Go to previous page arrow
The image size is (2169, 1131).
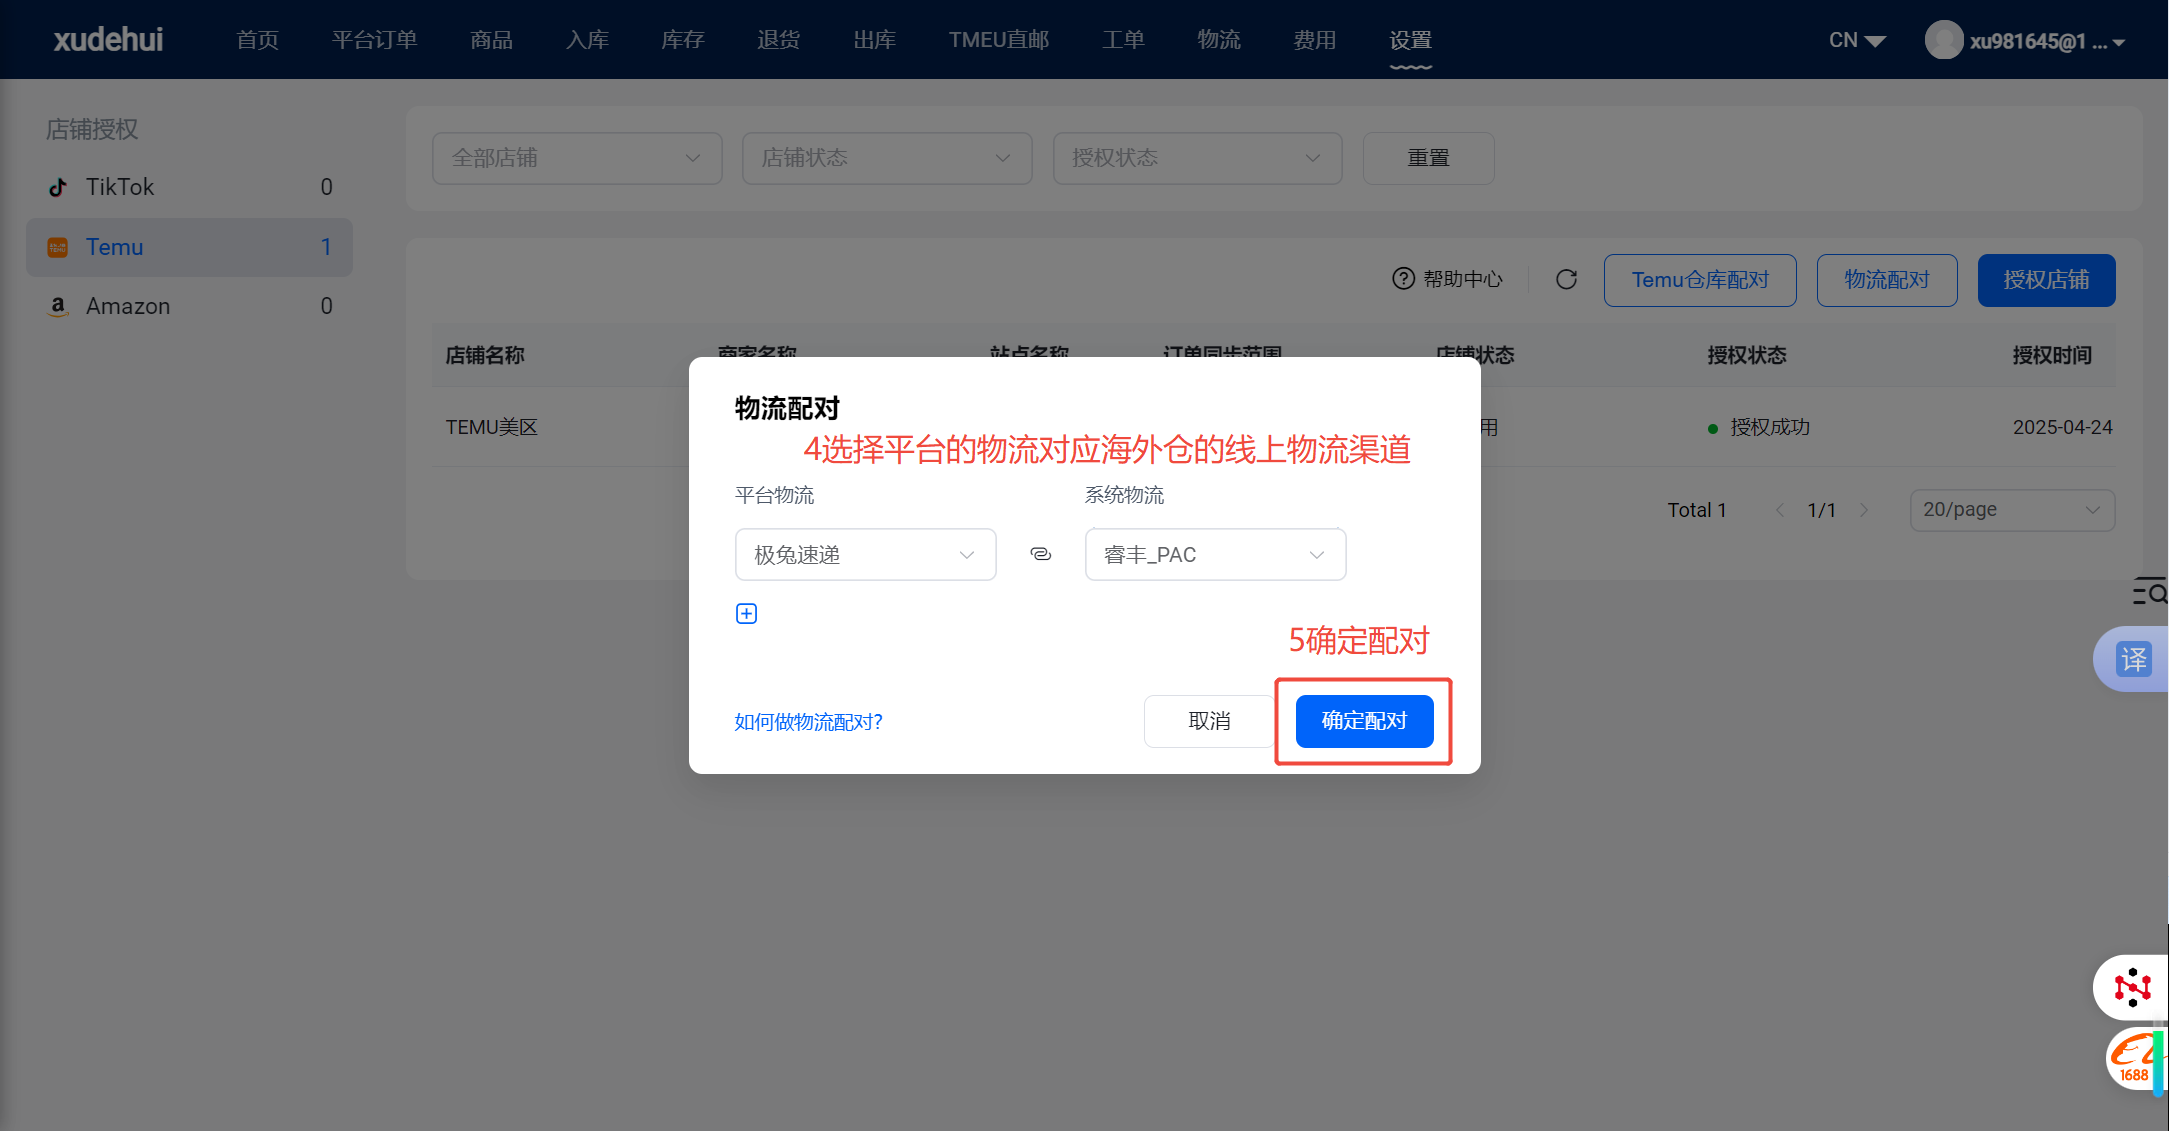[1780, 510]
